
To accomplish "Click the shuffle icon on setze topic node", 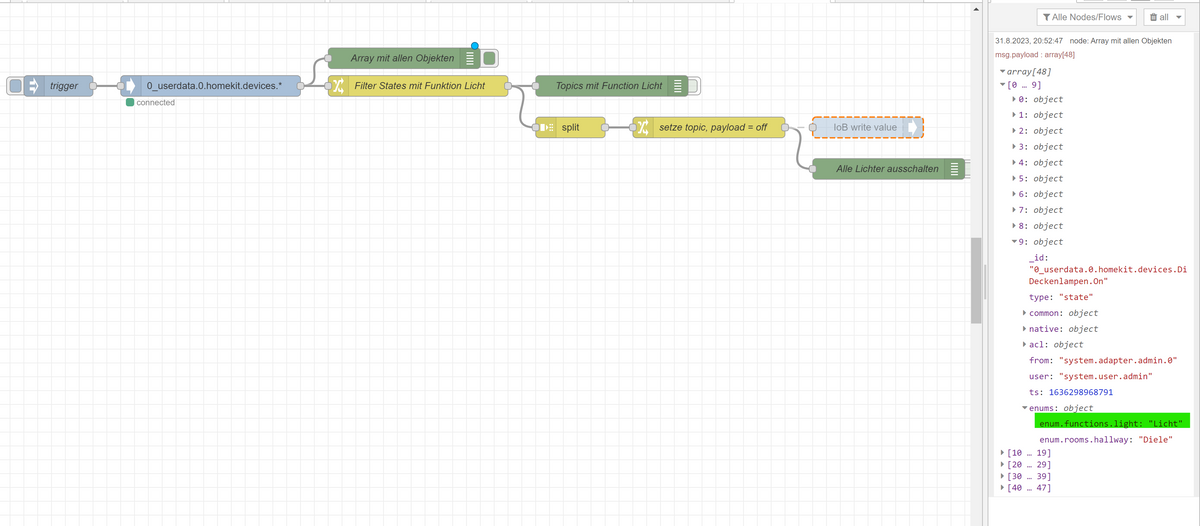I will [642, 127].
